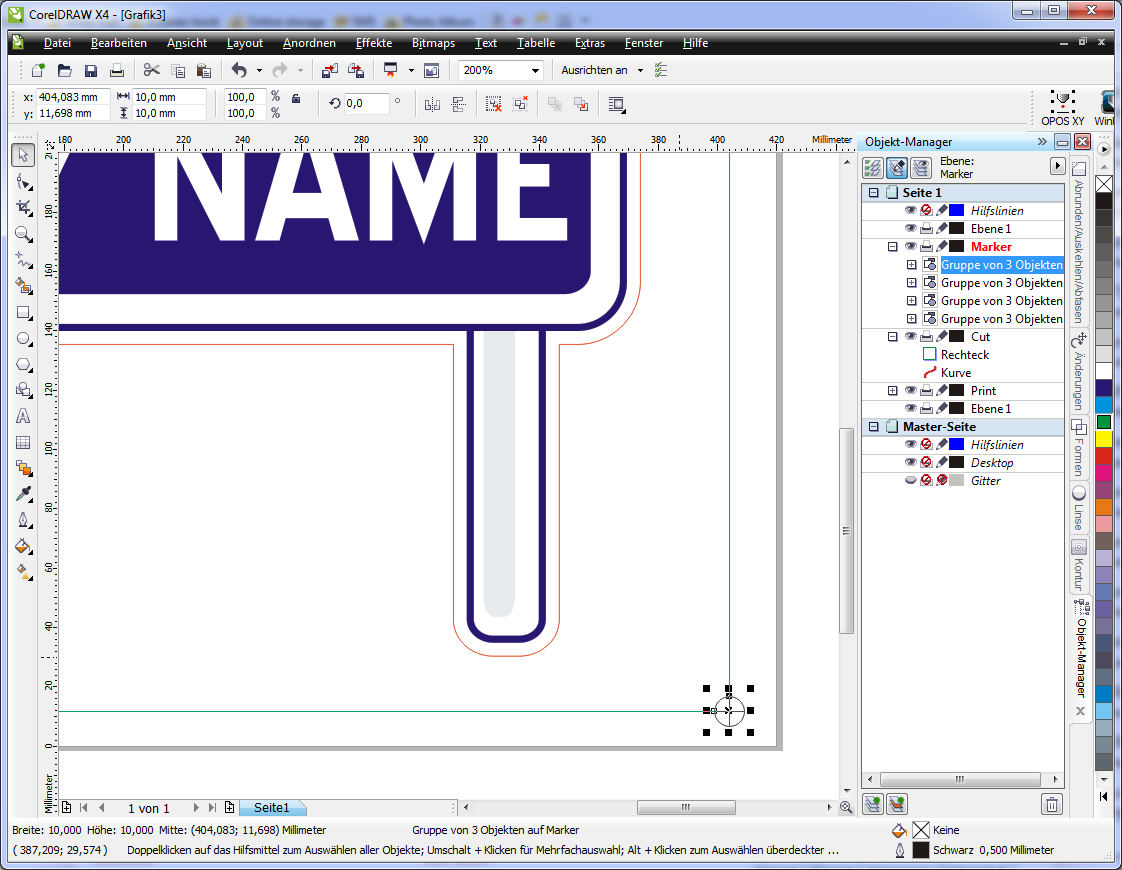
Task: Pick the yellow swatch in color palette
Action: click(x=1104, y=439)
